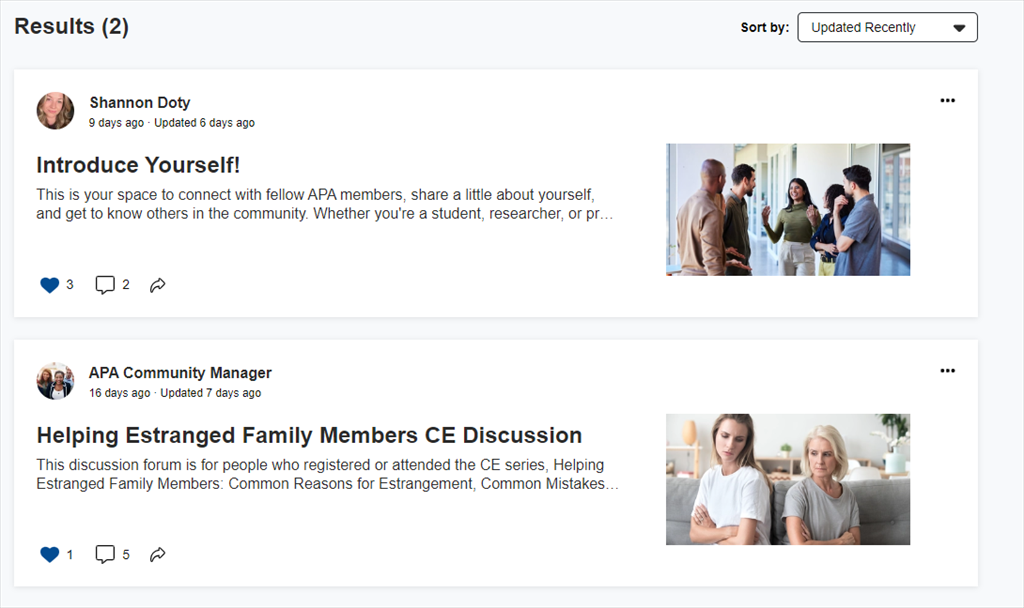Share the Helping Estranged Family Members post
This screenshot has width=1024, height=608.
(157, 553)
